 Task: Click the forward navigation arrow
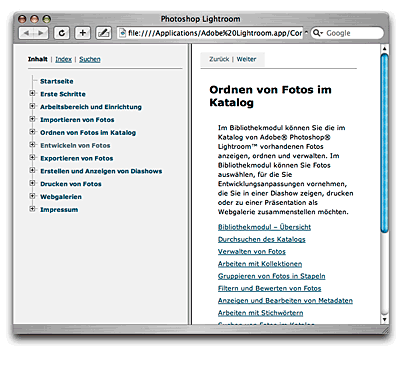[41, 33]
